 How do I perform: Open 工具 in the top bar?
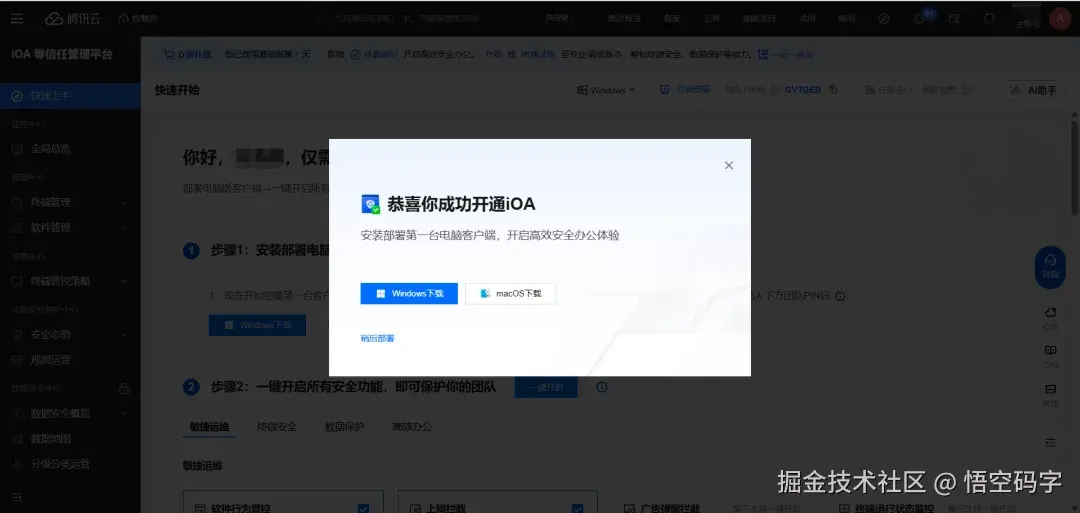click(712, 19)
